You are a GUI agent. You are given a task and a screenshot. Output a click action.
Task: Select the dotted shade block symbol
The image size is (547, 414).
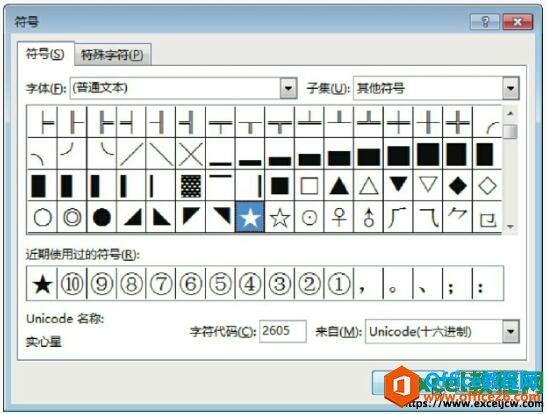point(191,186)
